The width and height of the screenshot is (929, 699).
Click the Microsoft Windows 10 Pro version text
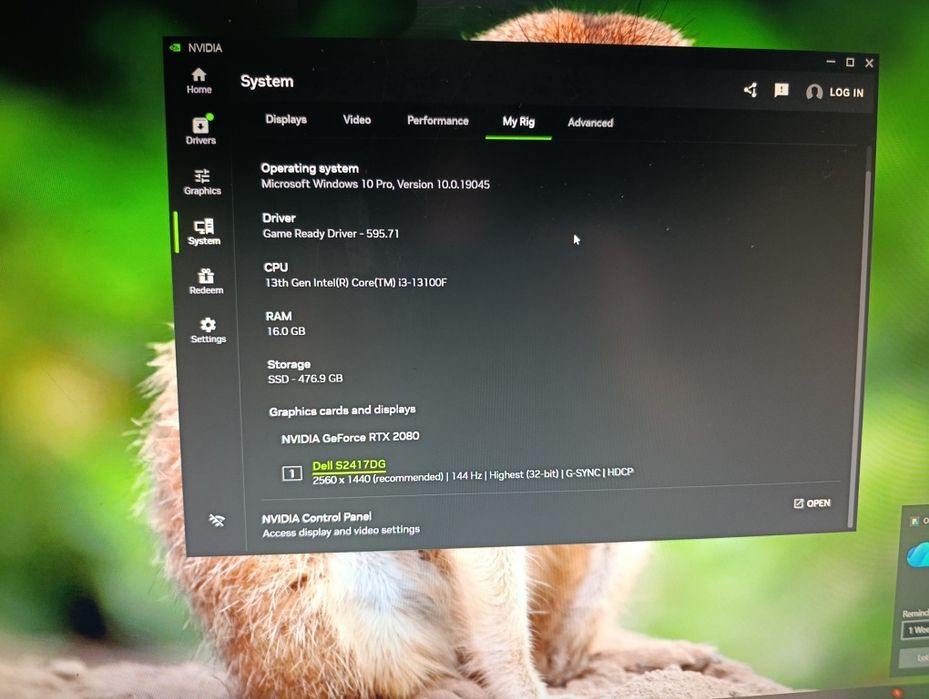376,184
